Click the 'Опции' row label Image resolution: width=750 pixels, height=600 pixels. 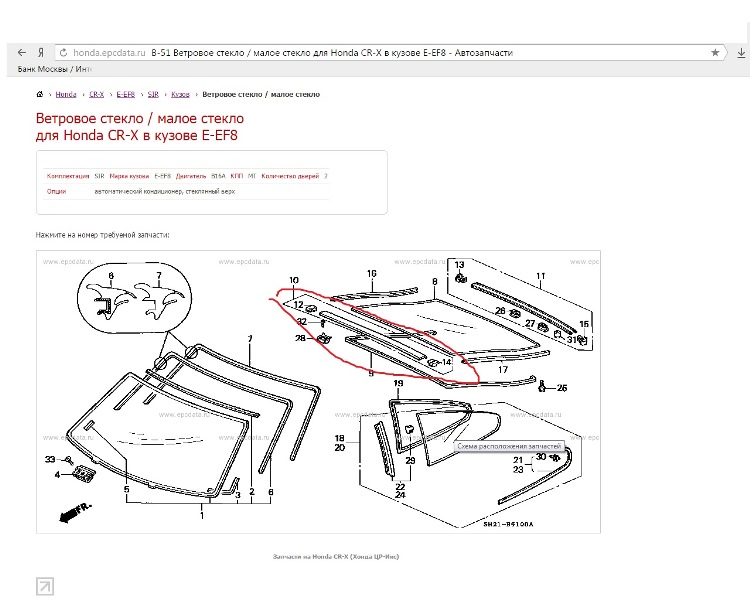point(56,191)
